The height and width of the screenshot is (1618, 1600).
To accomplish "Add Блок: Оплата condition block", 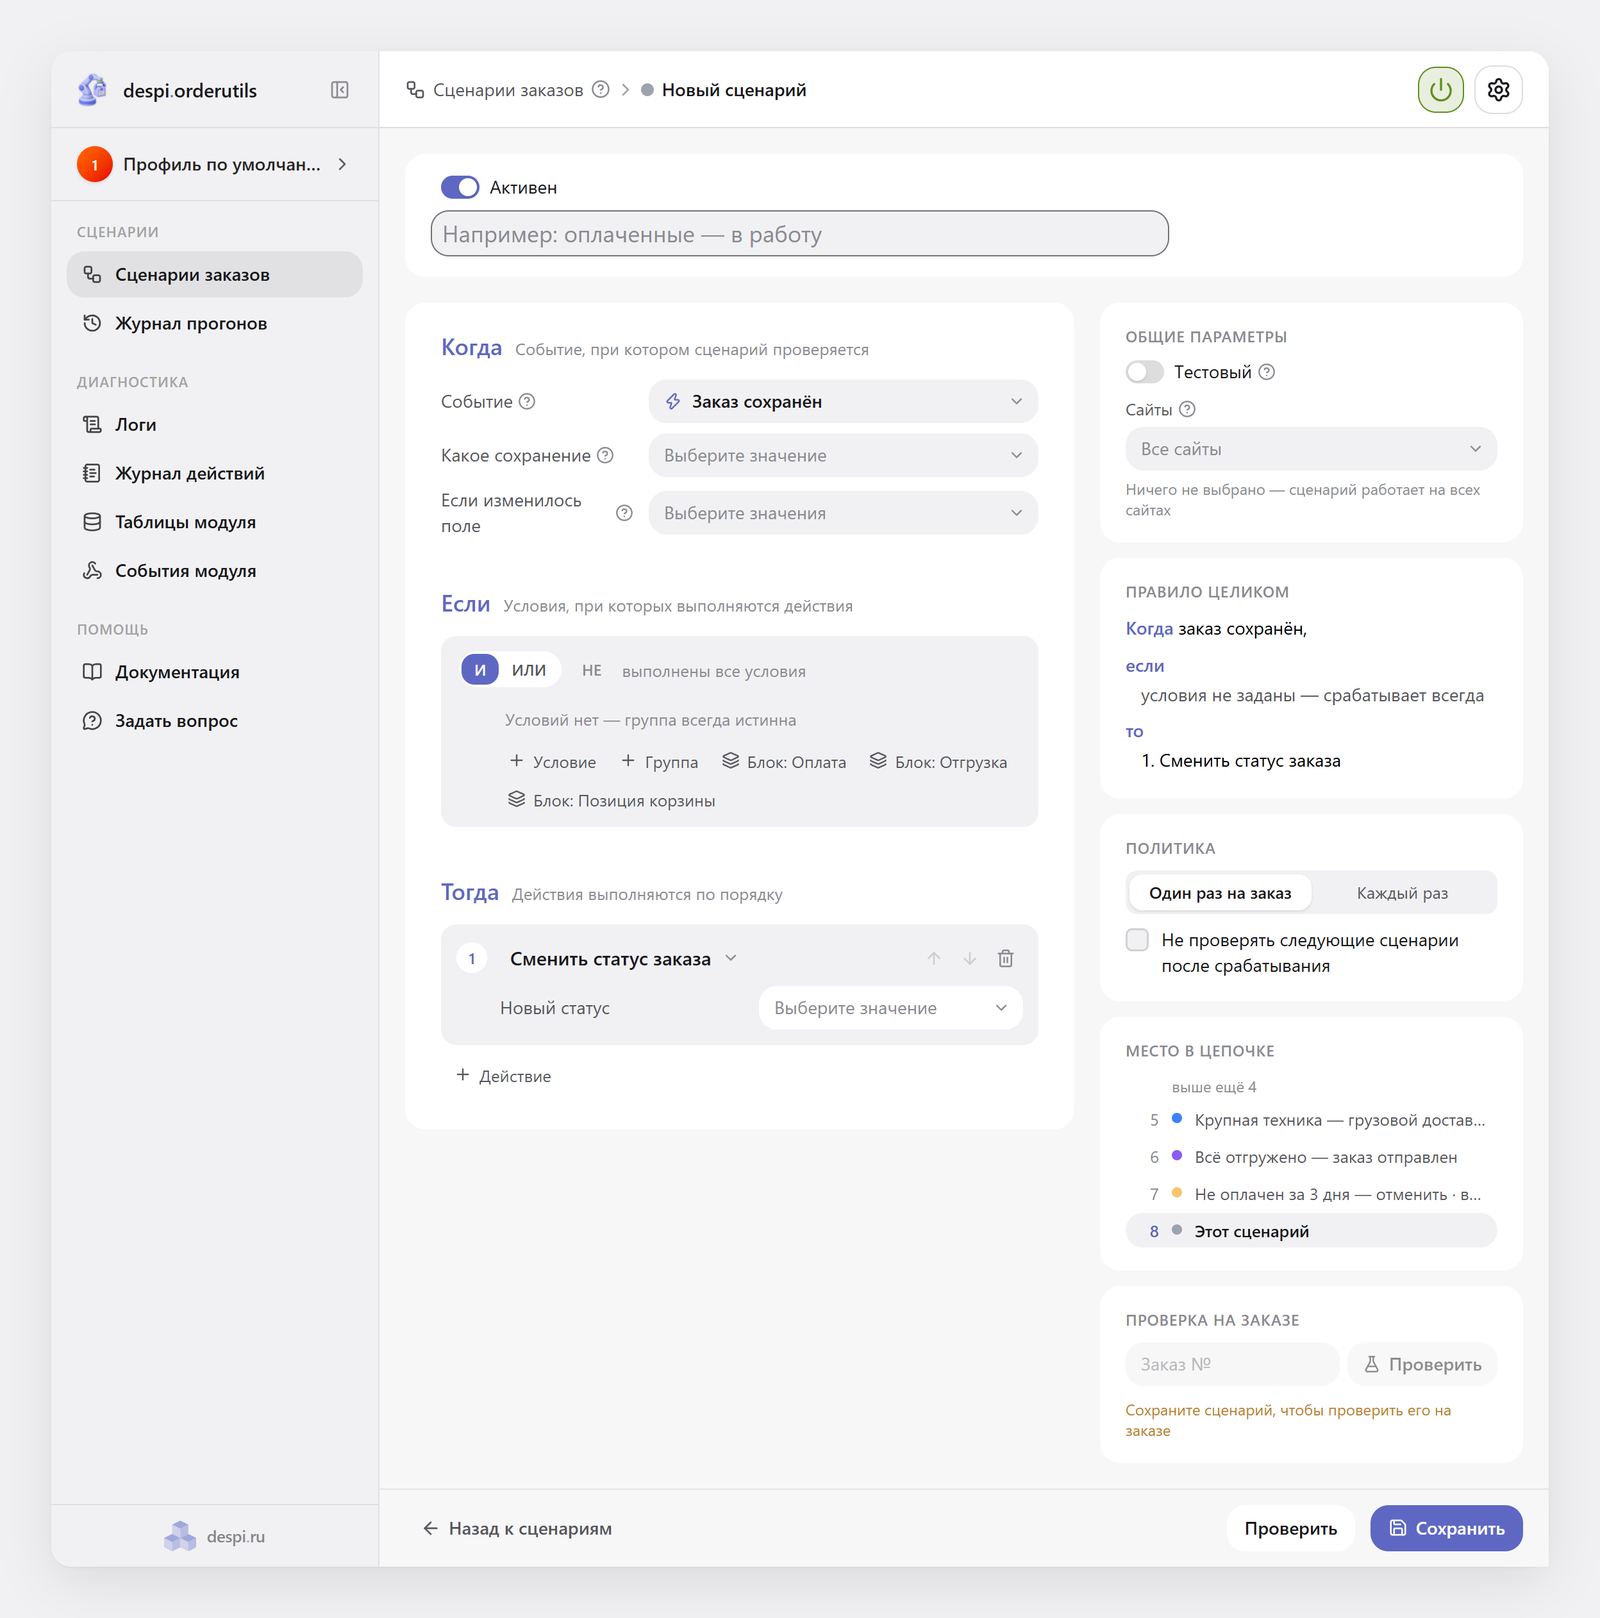I will coord(784,762).
